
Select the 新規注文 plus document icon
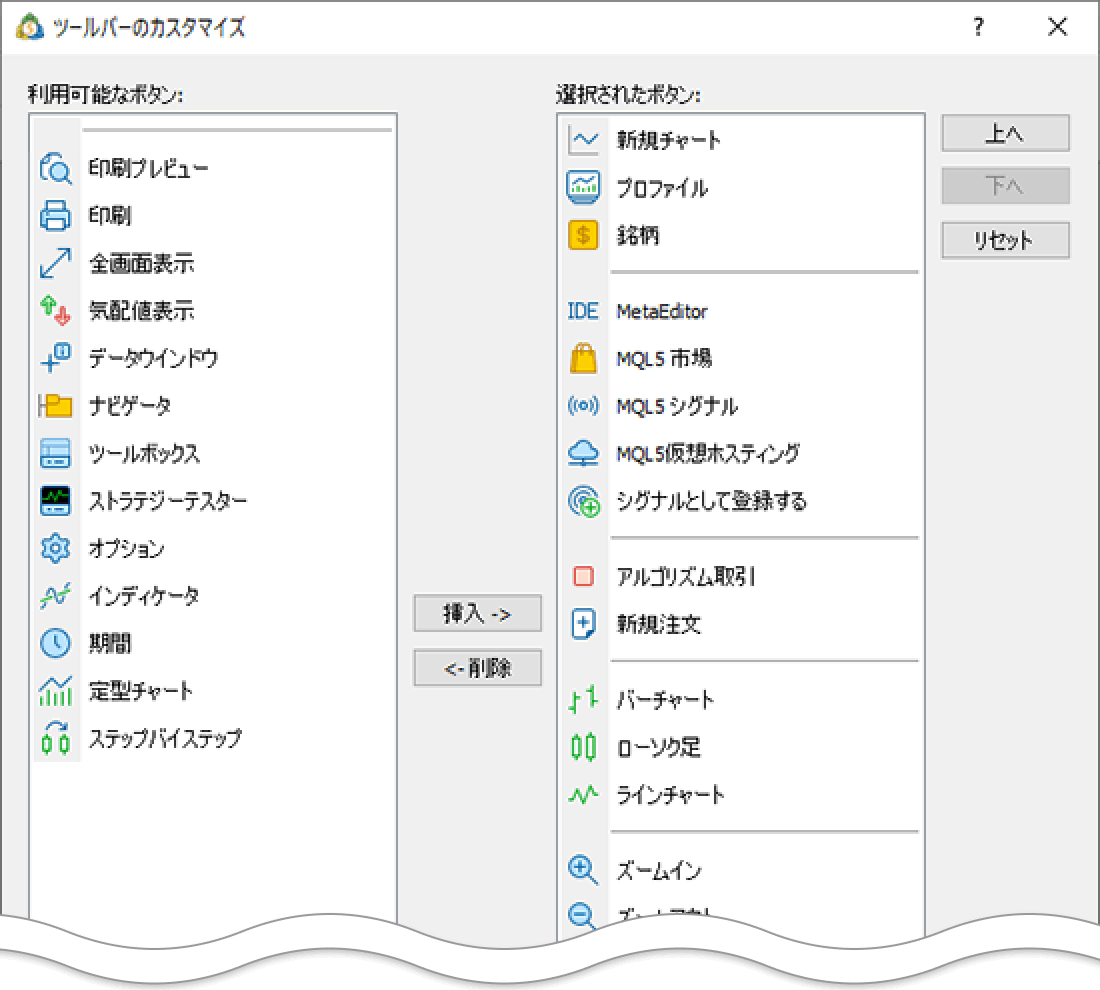583,624
